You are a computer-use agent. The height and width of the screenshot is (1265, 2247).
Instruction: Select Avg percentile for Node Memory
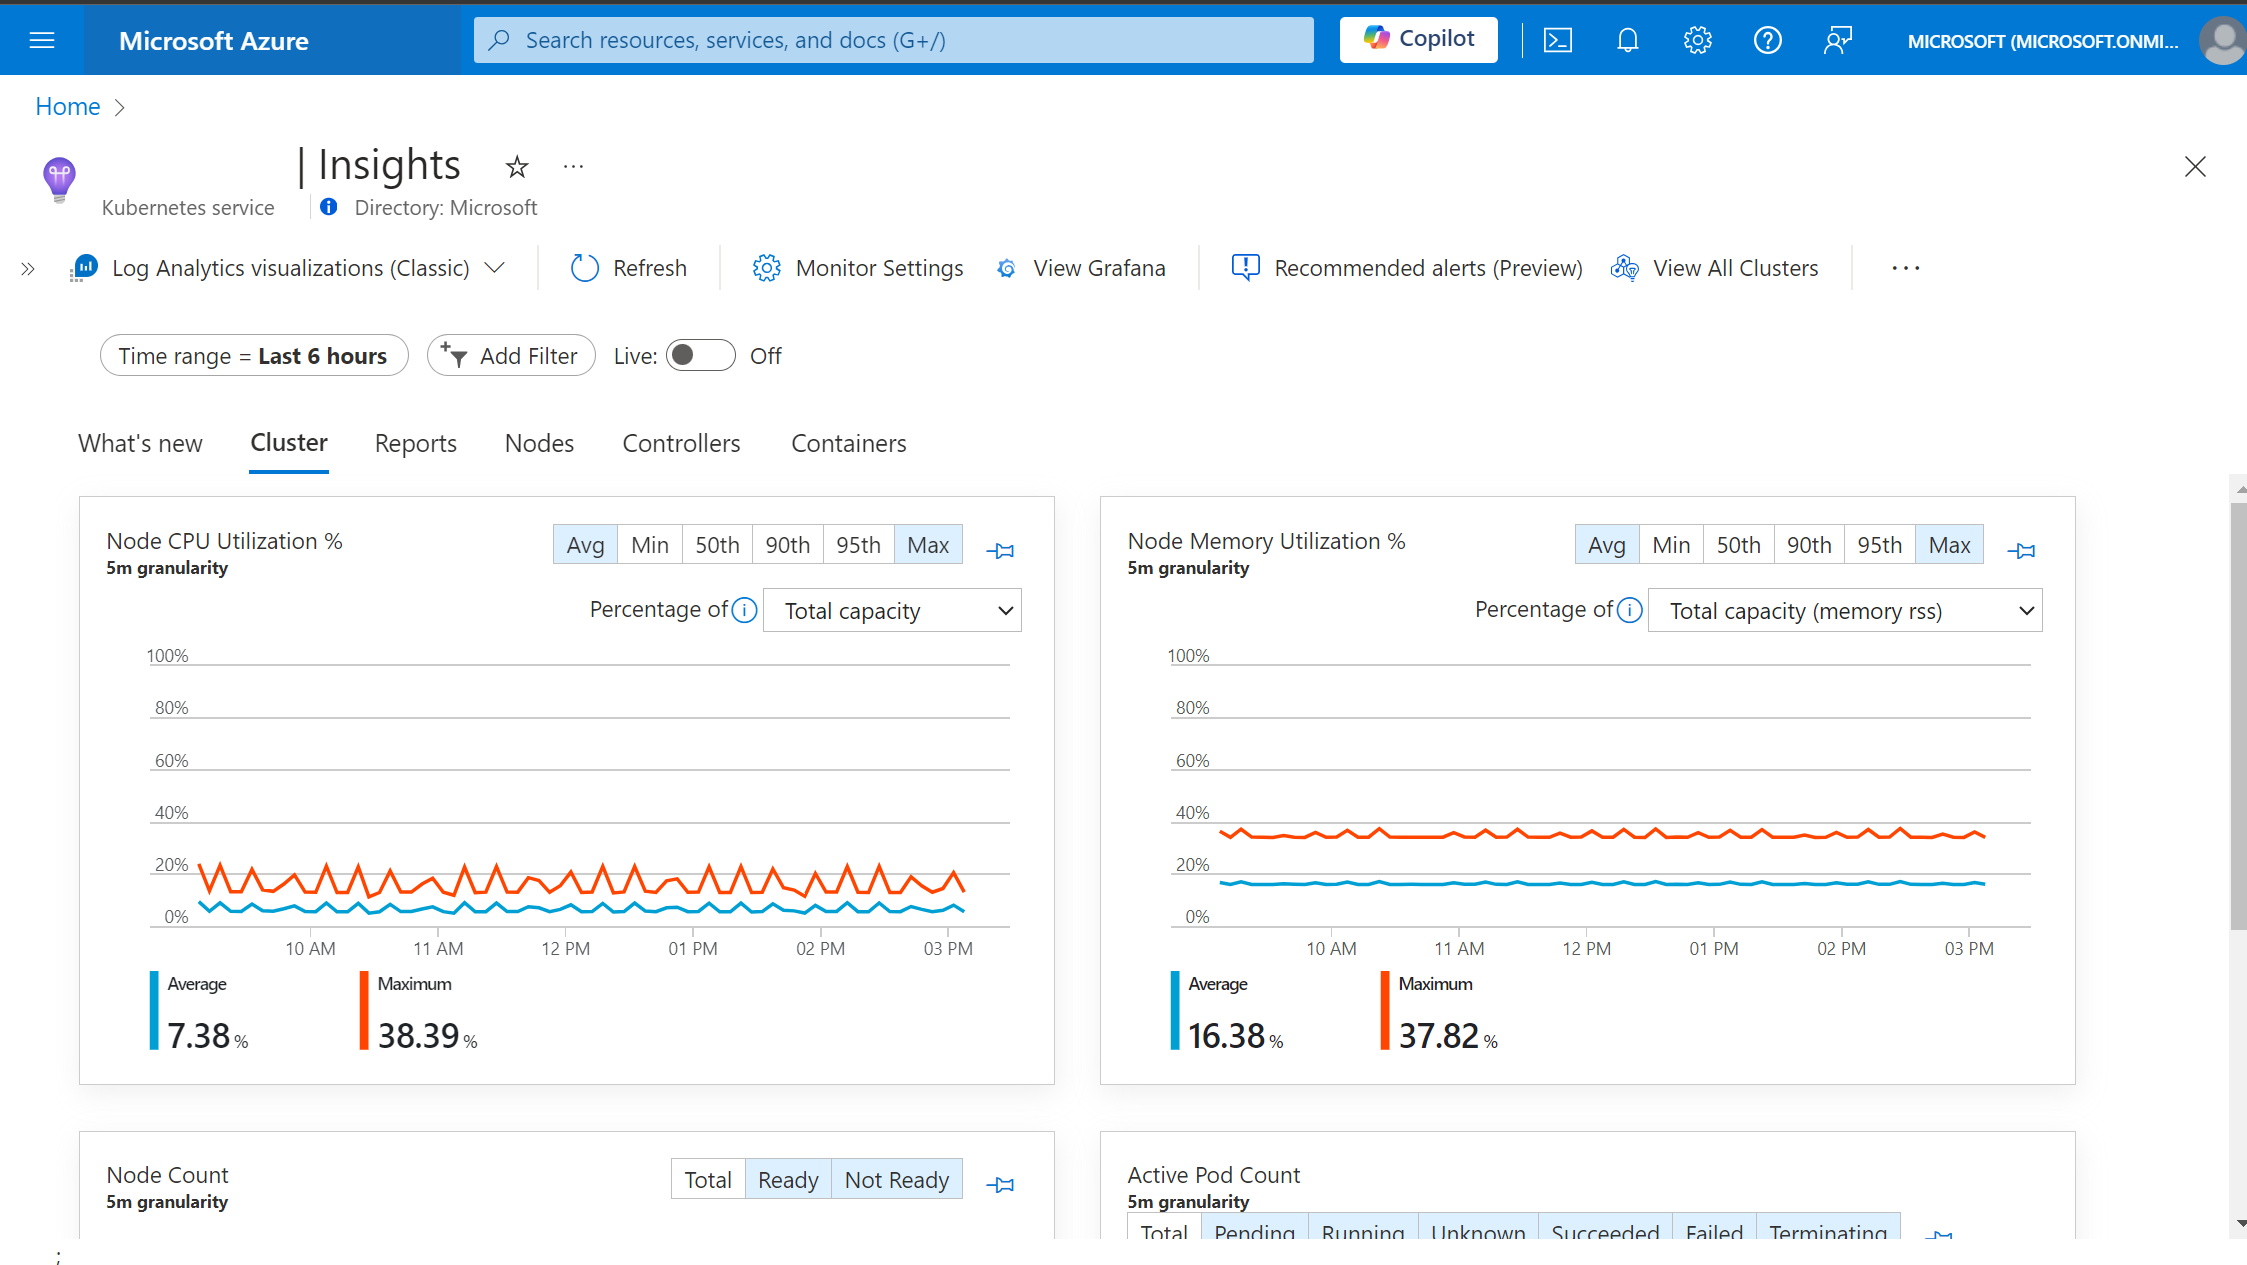[1605, 545]
